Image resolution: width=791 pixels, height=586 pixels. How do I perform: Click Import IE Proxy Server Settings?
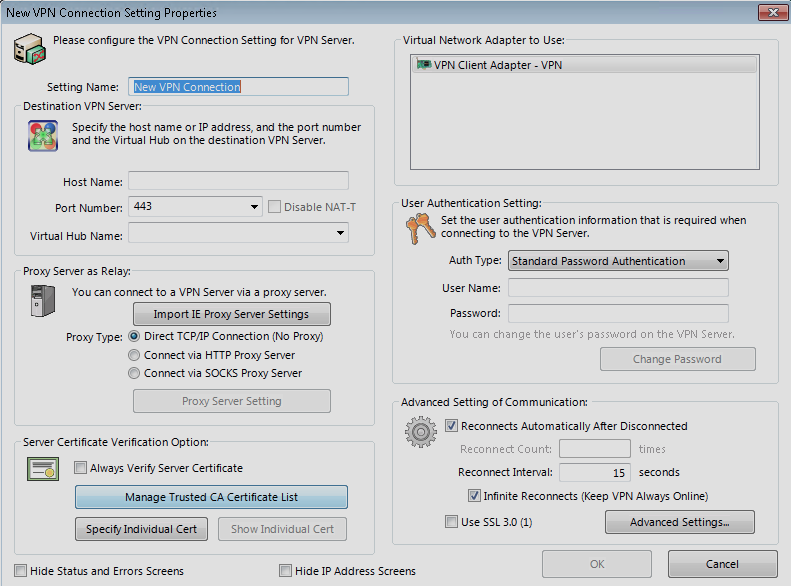[231, 314]
